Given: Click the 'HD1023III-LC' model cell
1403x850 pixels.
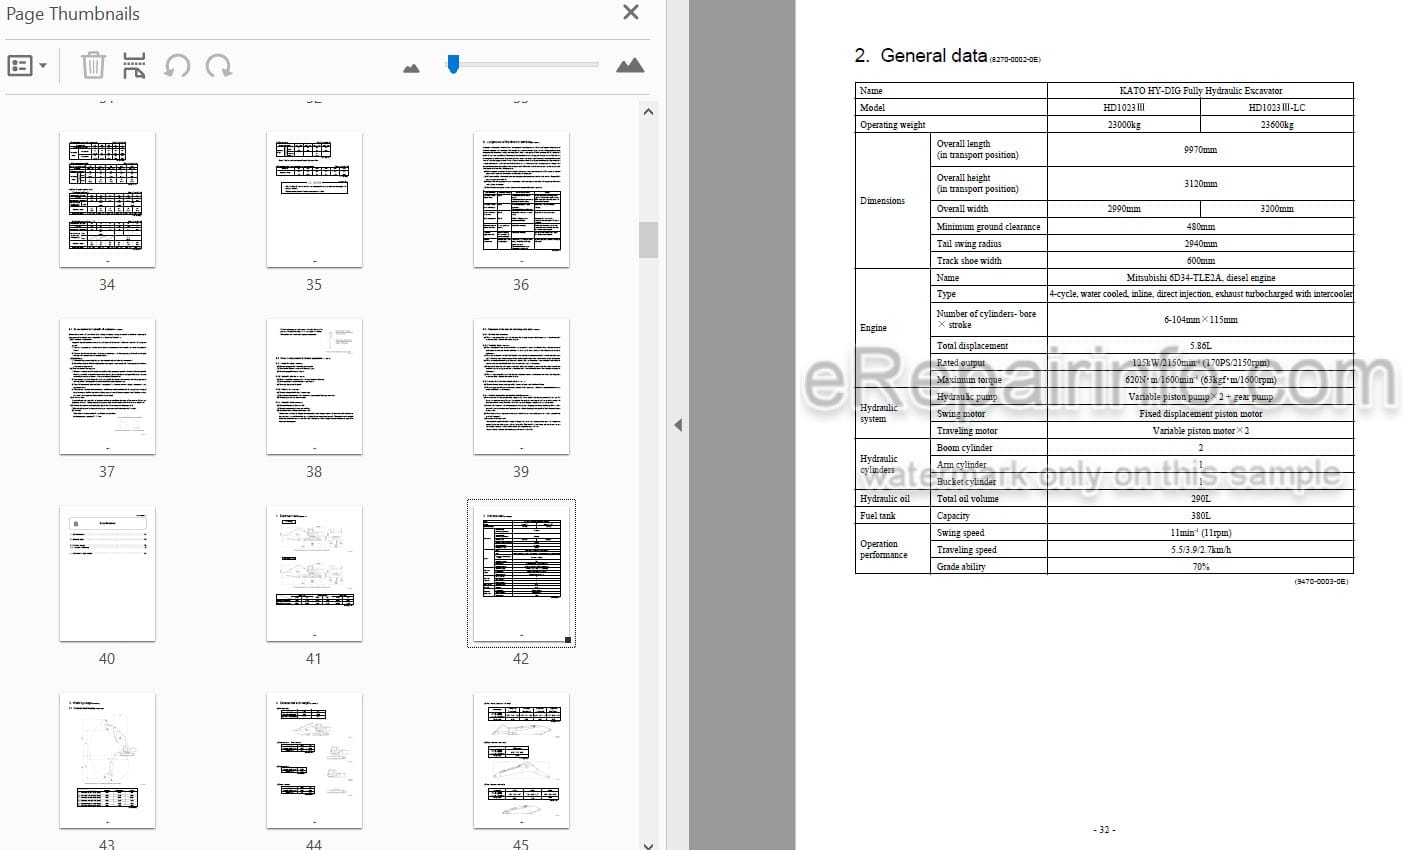Looking at the screenshot, I should [x=1276, y=107].
